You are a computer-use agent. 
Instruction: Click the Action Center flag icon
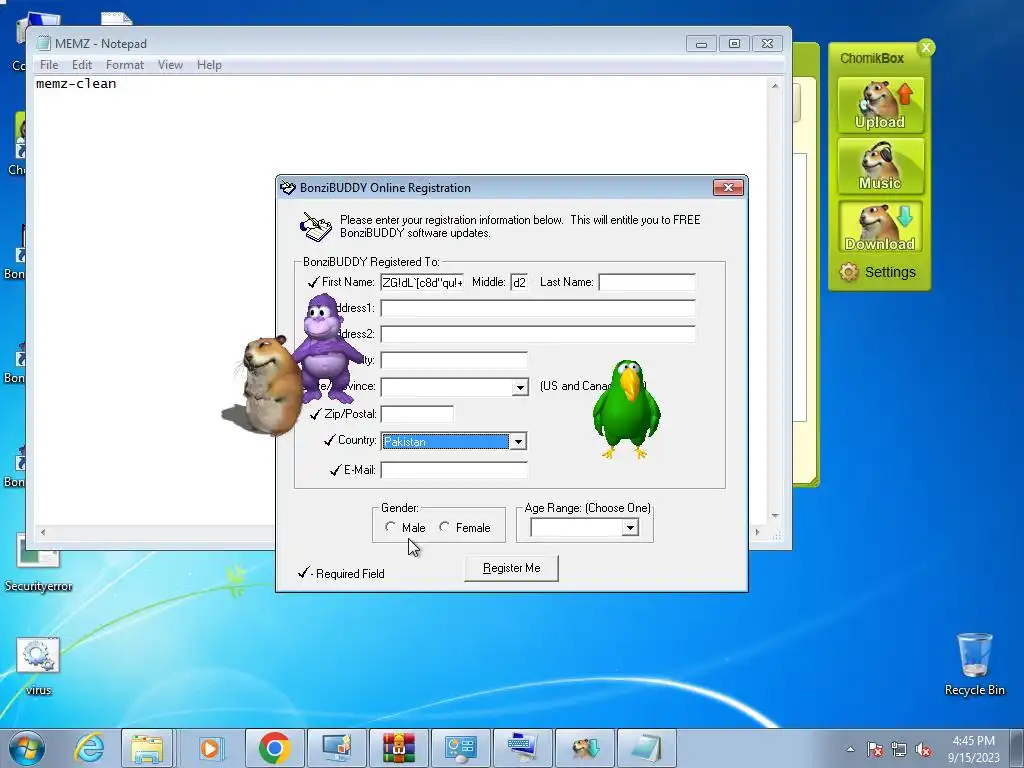coord(875,749)
